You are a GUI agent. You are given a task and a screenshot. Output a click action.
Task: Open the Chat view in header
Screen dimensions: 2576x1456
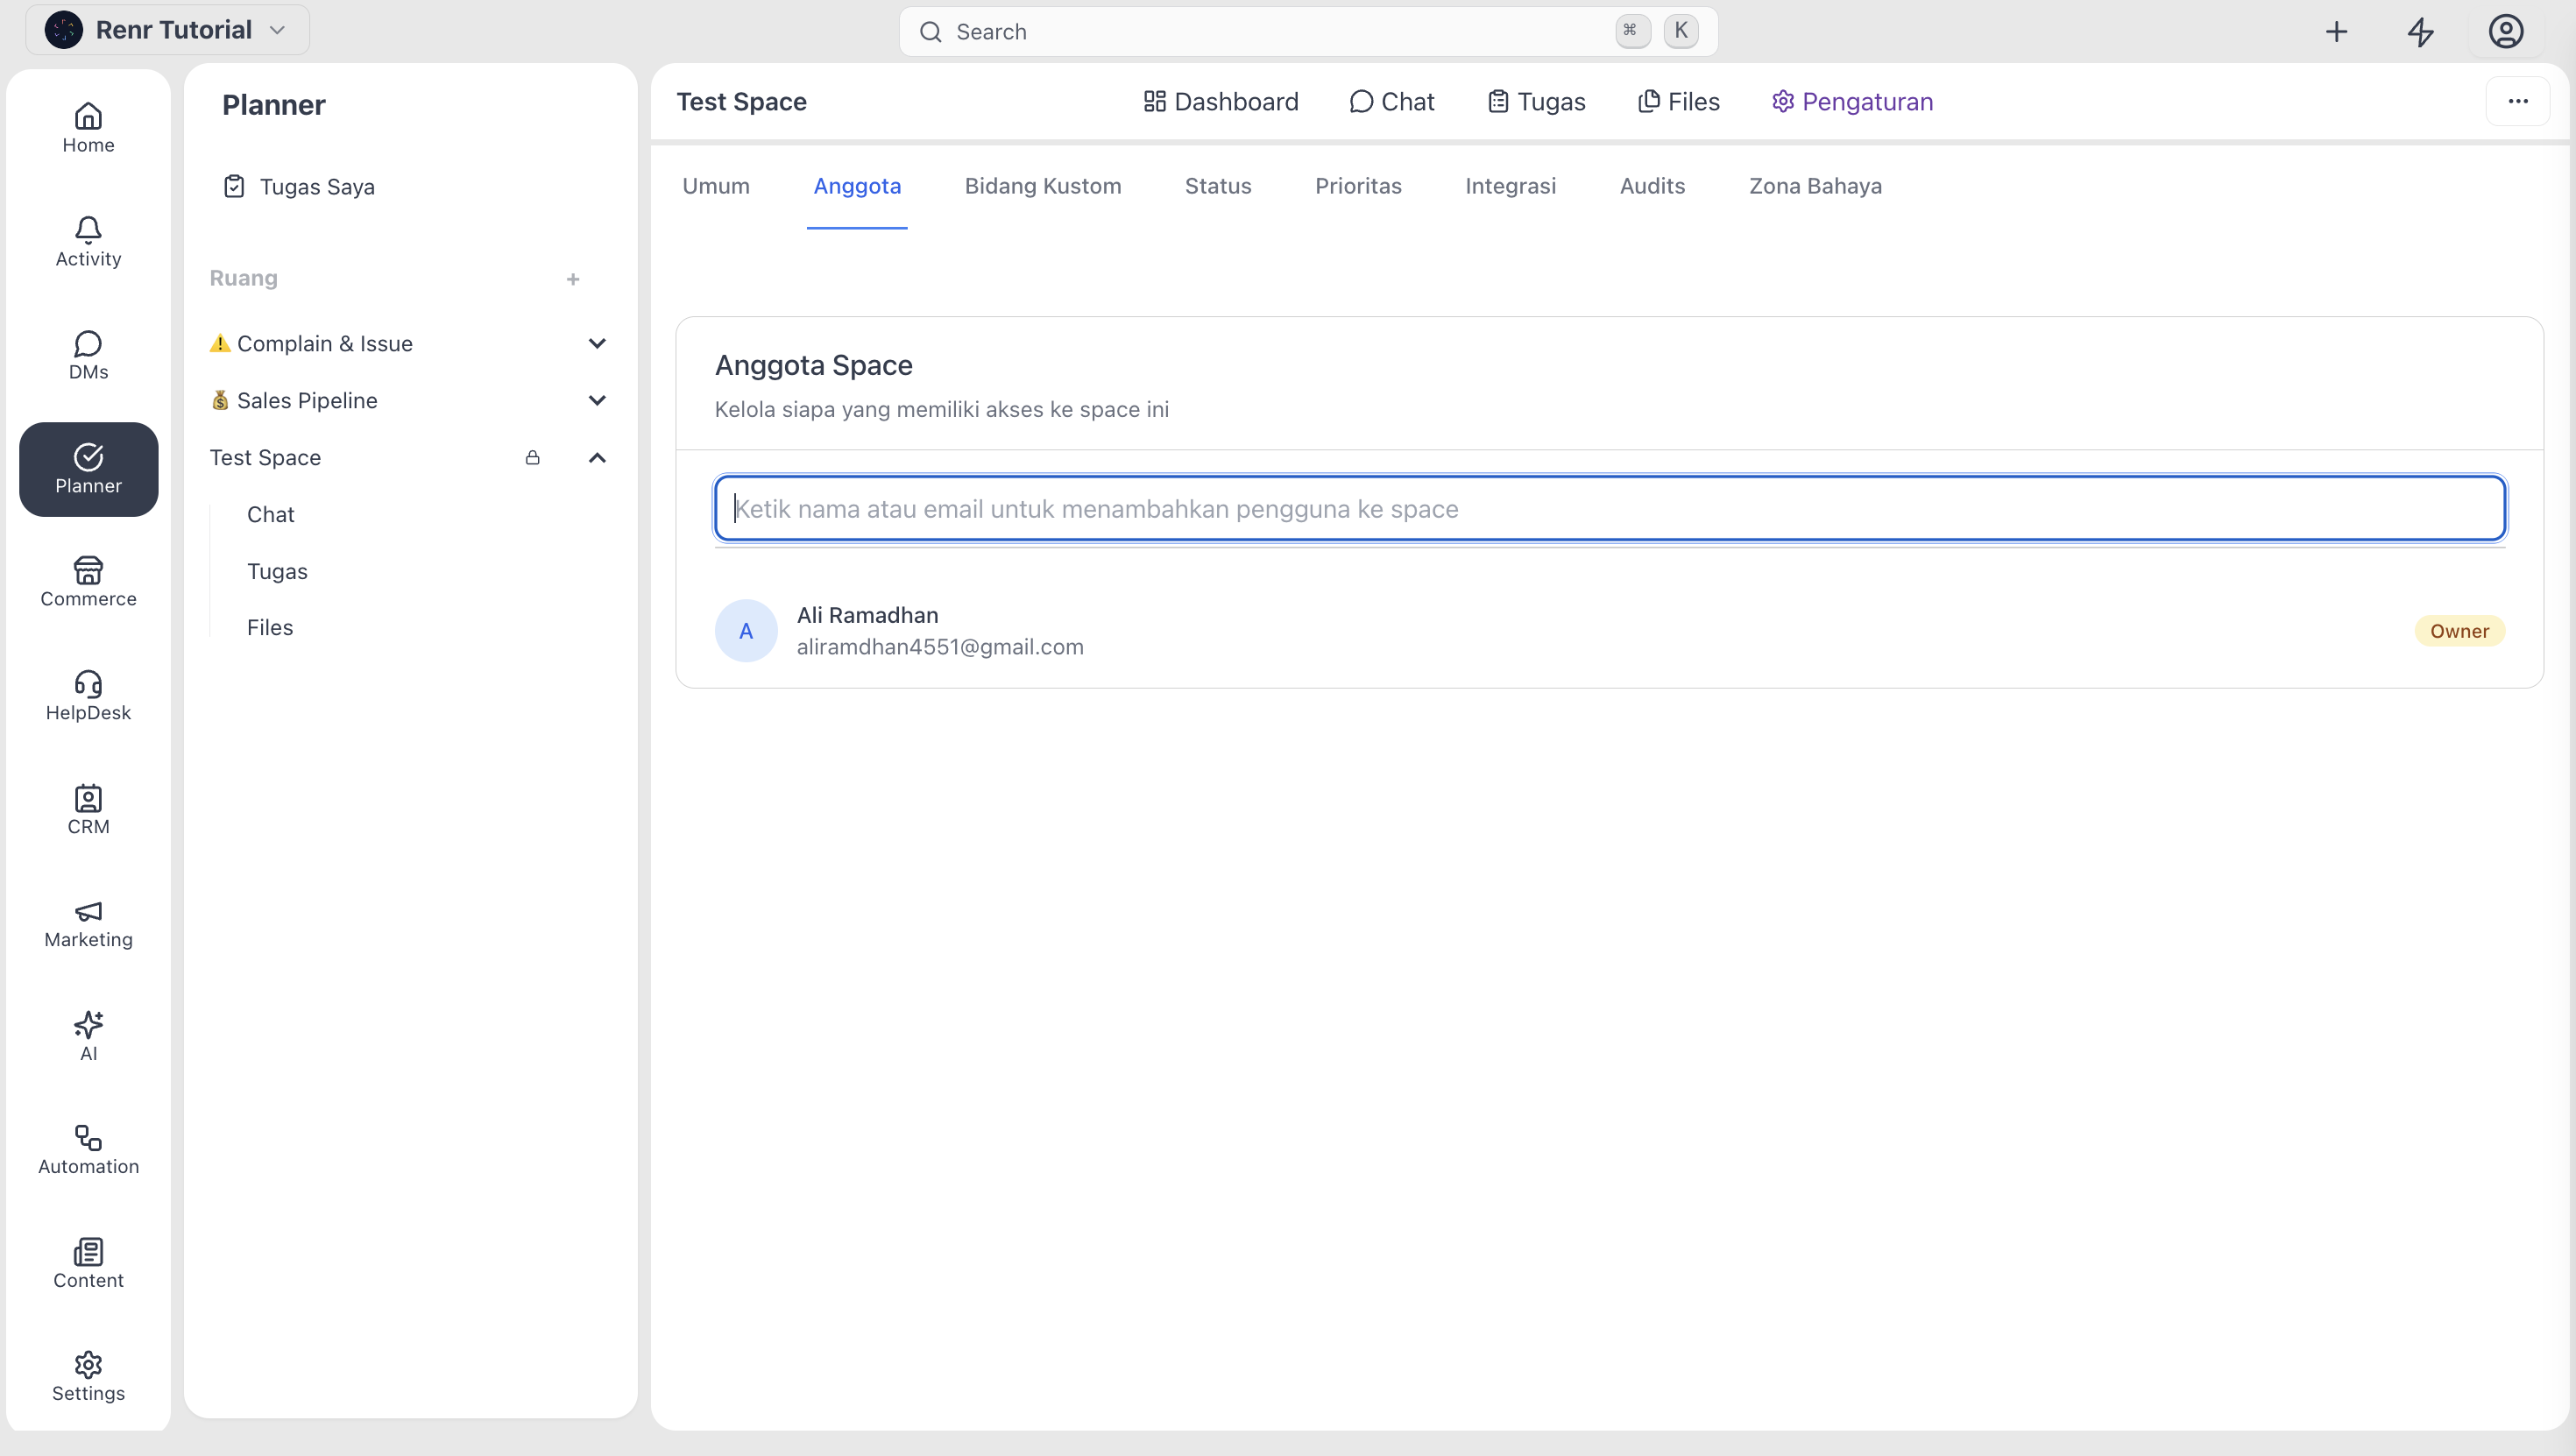[1392, 102]
